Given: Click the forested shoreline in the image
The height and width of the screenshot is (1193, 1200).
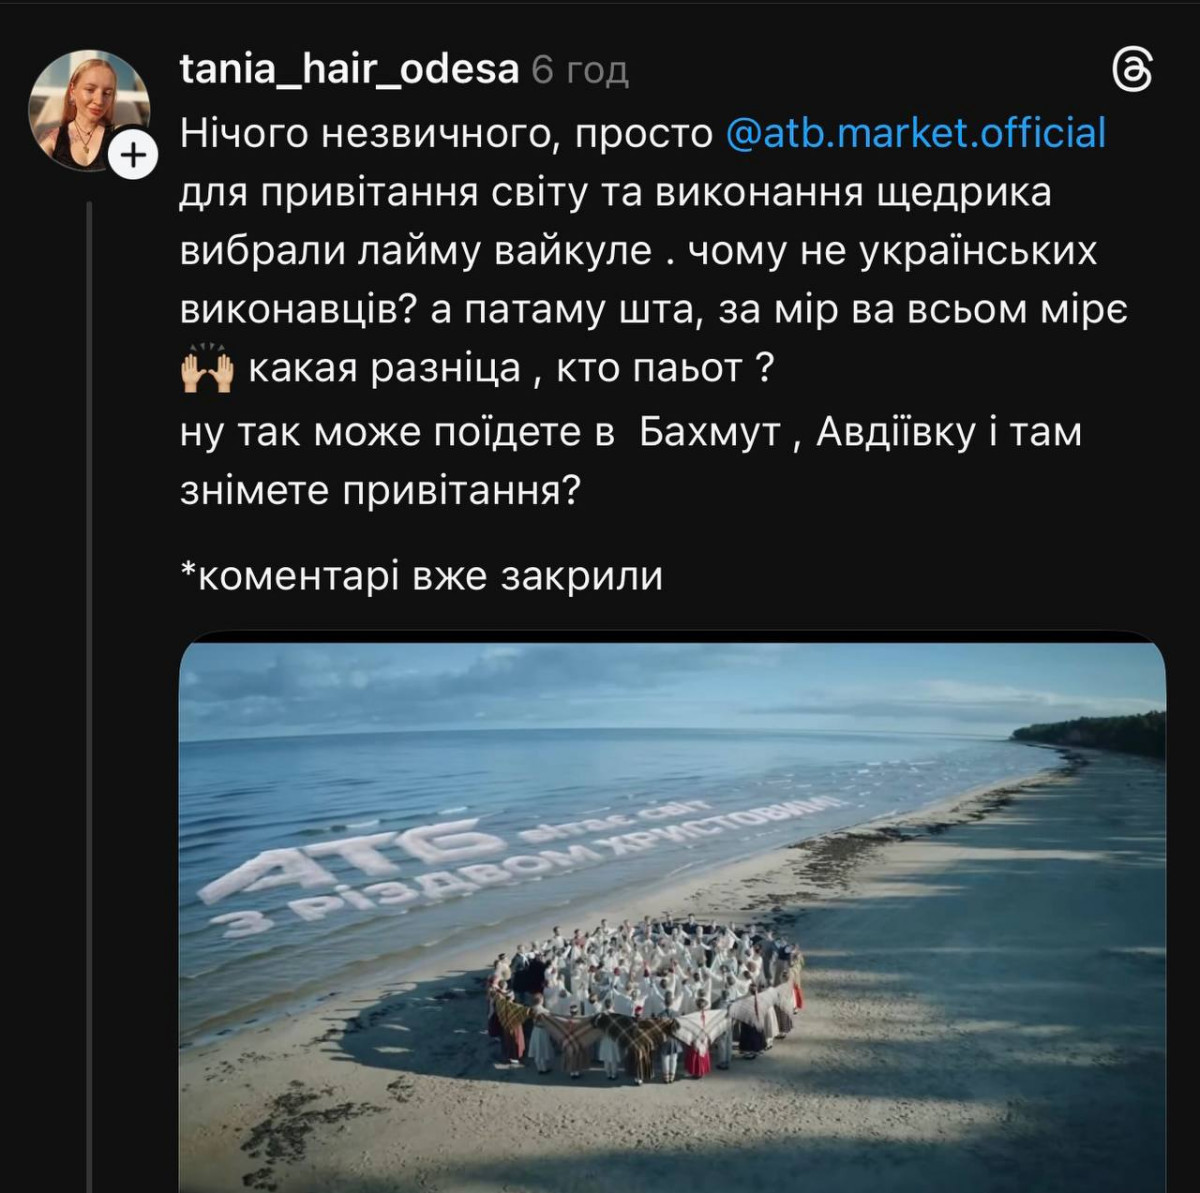Looking at the screenshot, I should [1095, 735].
